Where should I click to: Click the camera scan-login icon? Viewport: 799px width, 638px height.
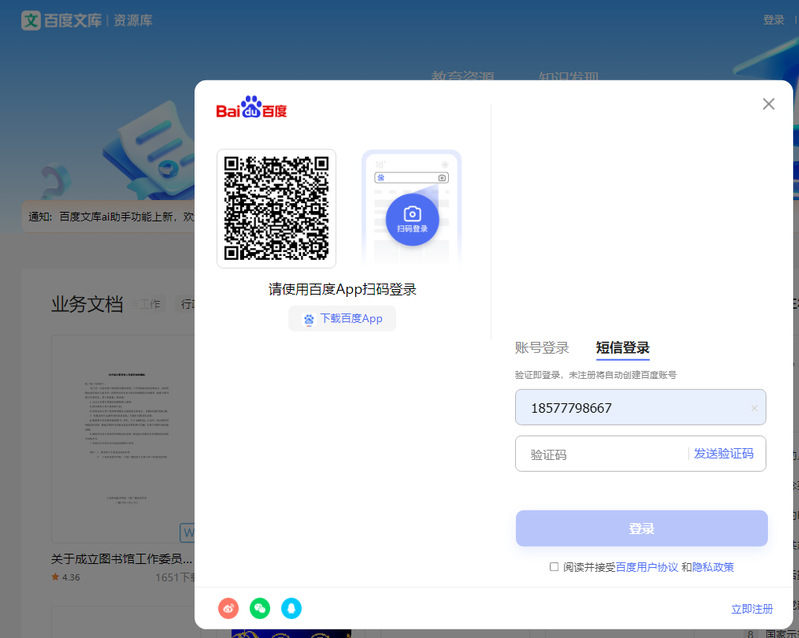click(412, 218)
